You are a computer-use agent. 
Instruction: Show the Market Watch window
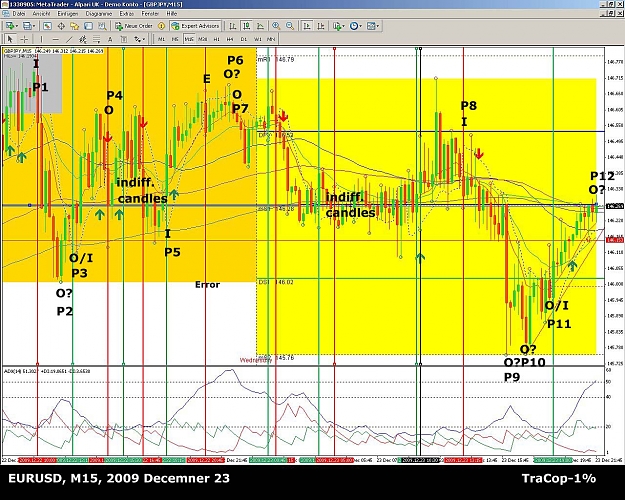[47, 26]
